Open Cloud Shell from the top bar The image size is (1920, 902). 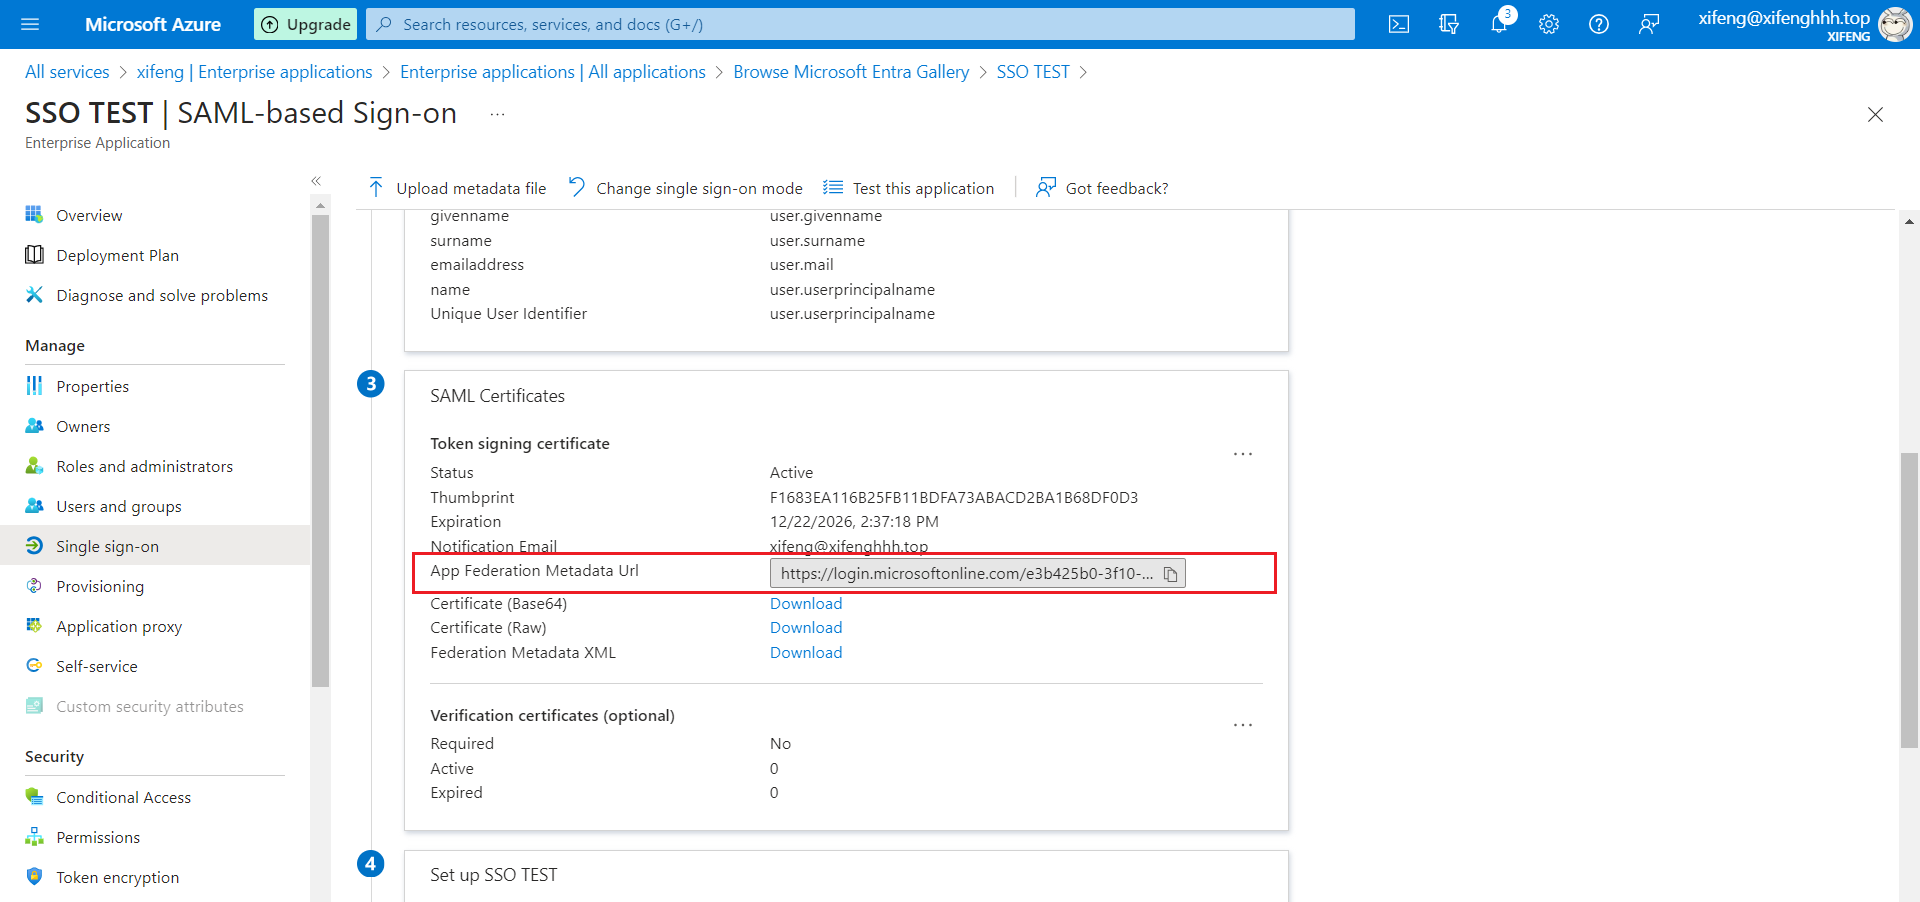coord(1399,24)
